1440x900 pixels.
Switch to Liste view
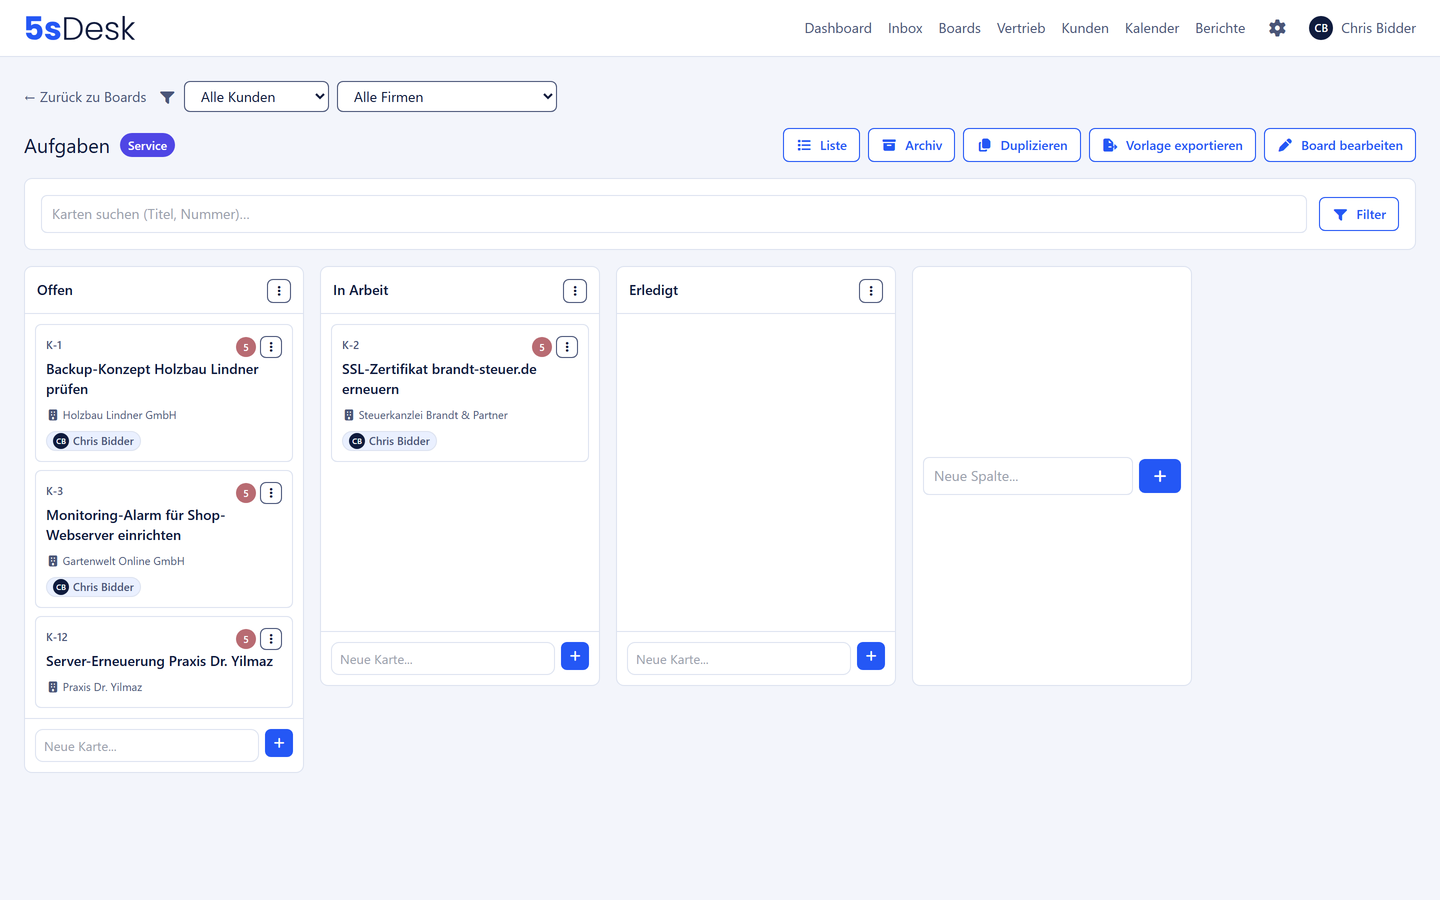click(821, 145)
